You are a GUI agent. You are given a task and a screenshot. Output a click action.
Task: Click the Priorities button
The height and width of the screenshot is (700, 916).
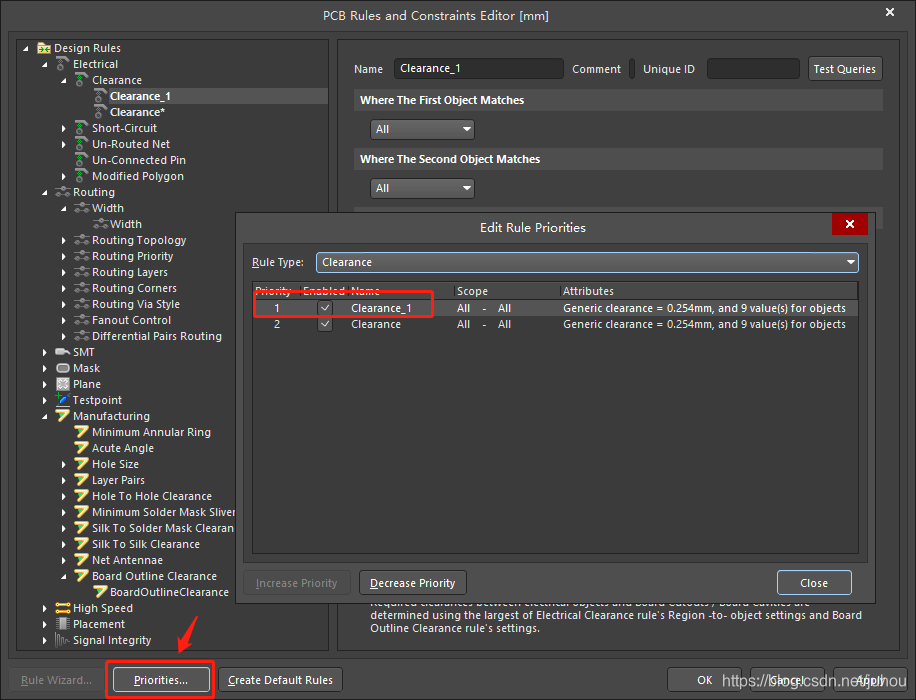pyautogui.click(x=161, y=680)
